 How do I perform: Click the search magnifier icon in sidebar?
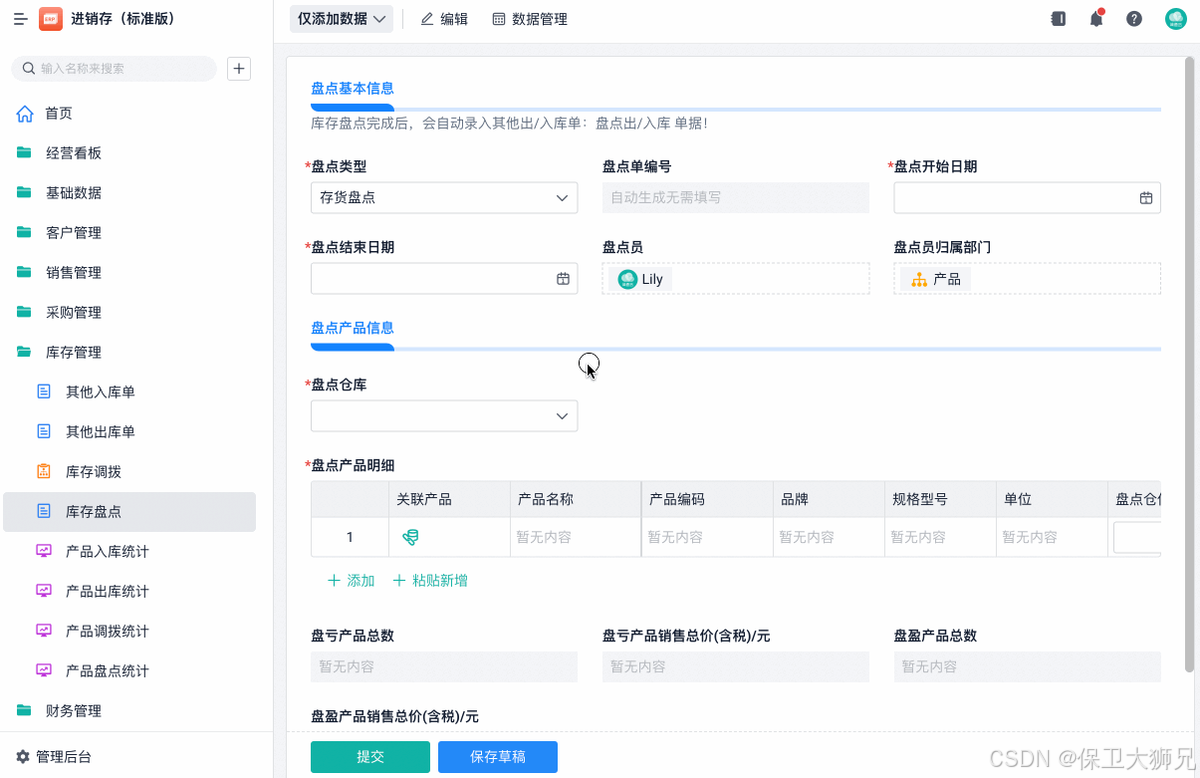pos(28,69)
